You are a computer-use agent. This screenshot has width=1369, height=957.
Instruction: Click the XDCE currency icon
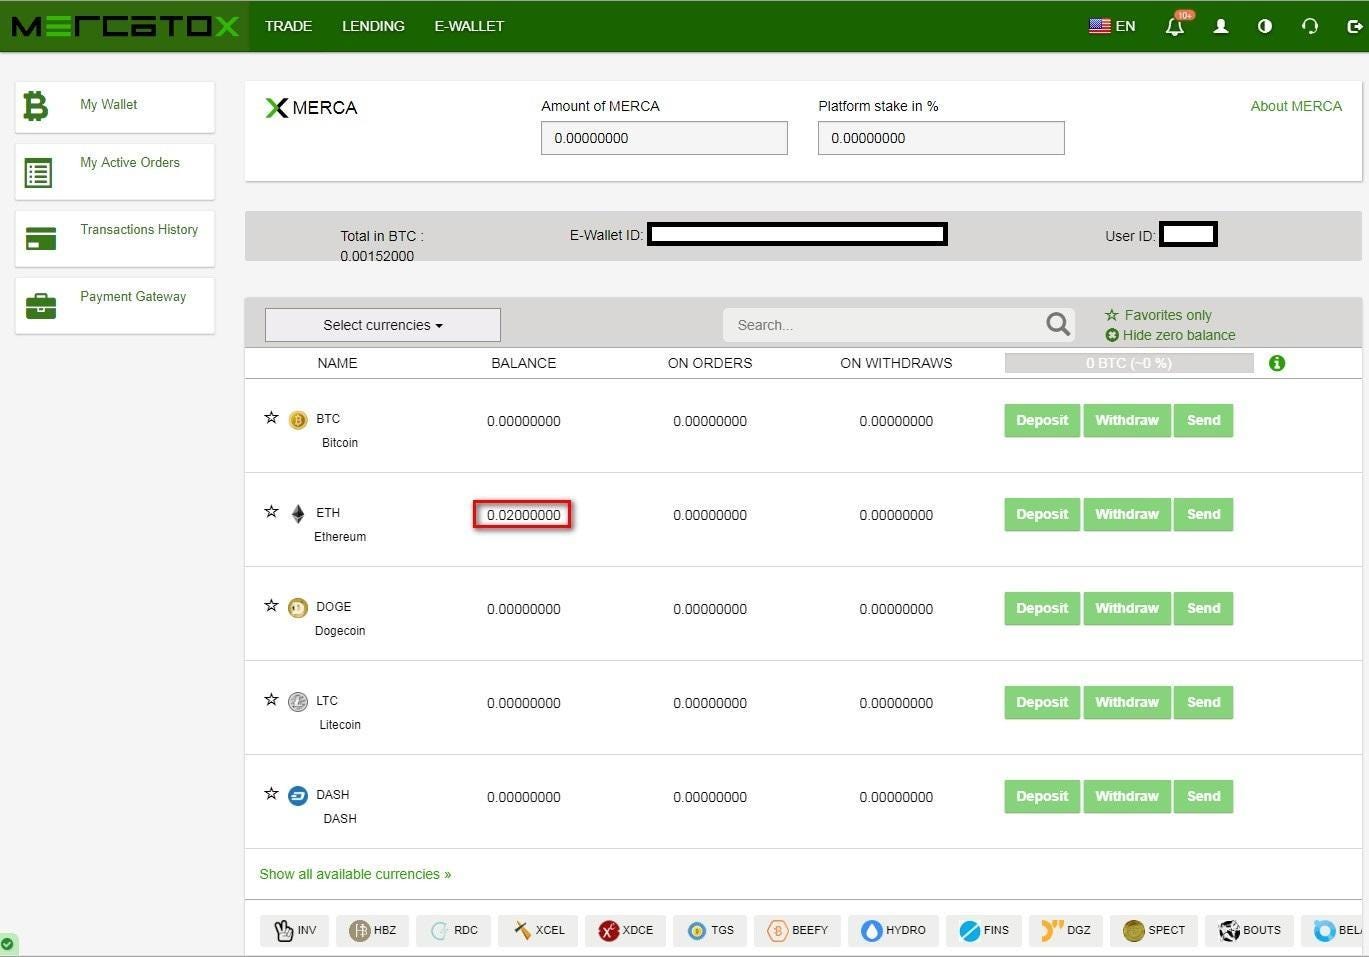pos(609,930)
